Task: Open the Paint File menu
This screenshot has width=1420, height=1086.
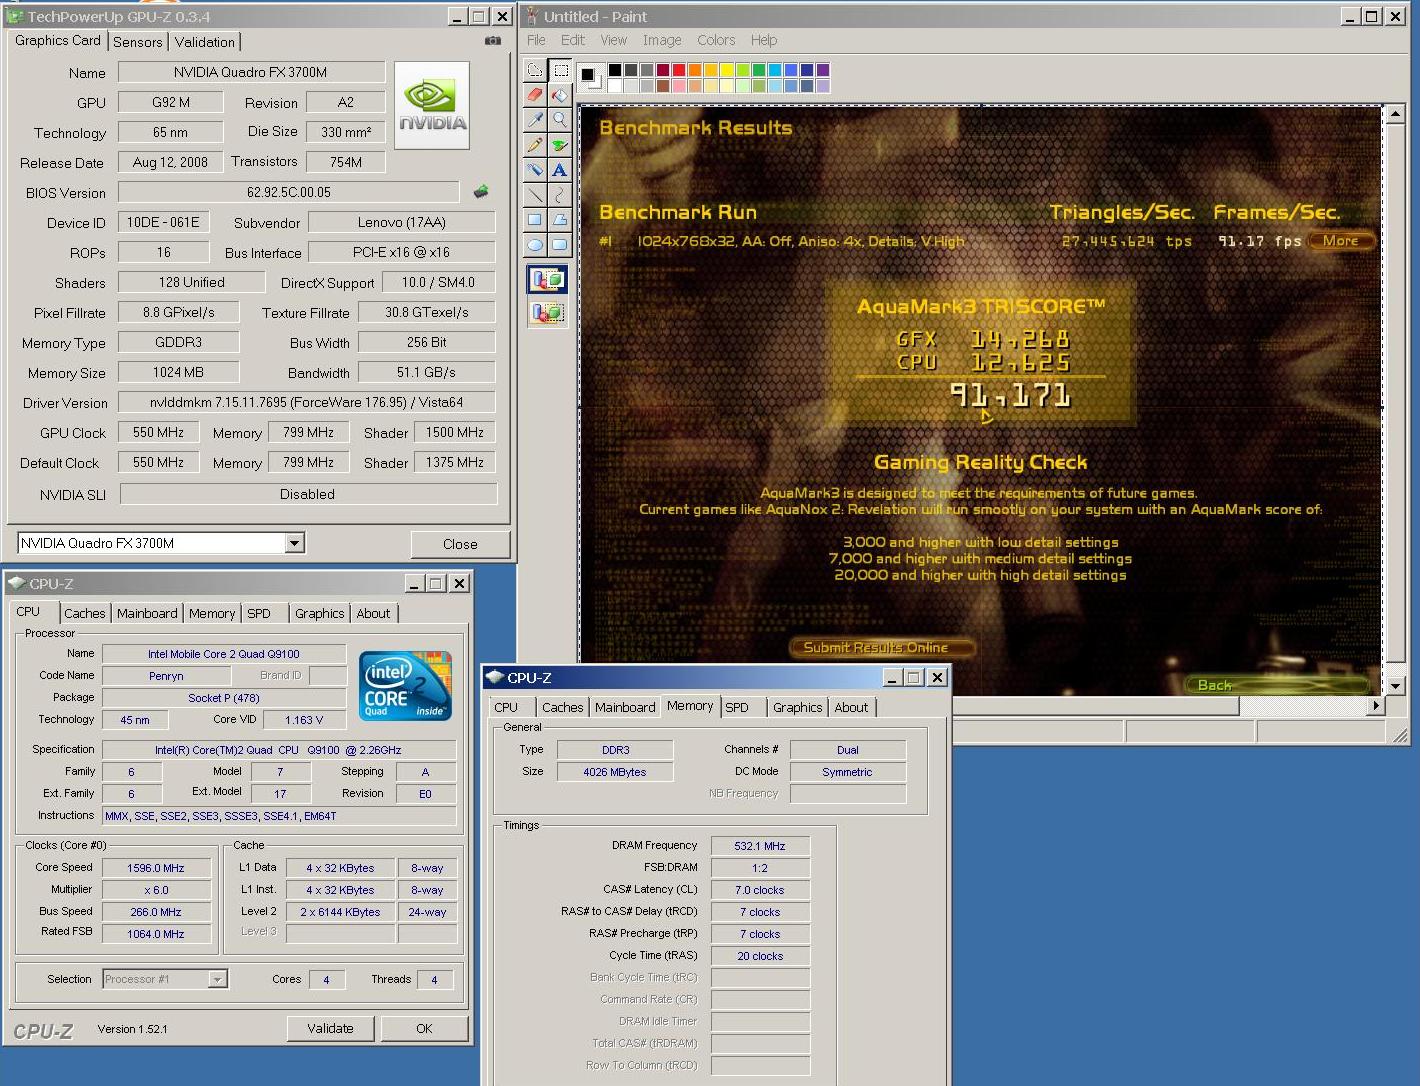Action: [x=536, y=40]
